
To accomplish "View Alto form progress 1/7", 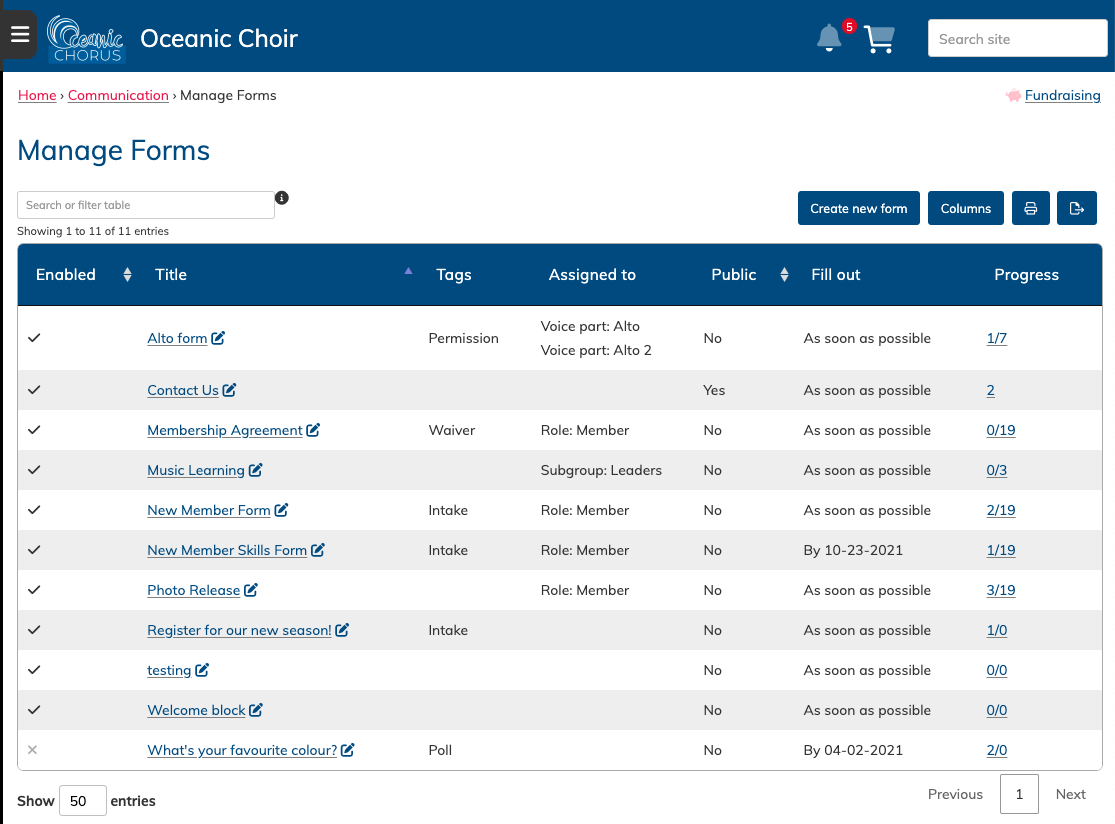I will point(996,338).
